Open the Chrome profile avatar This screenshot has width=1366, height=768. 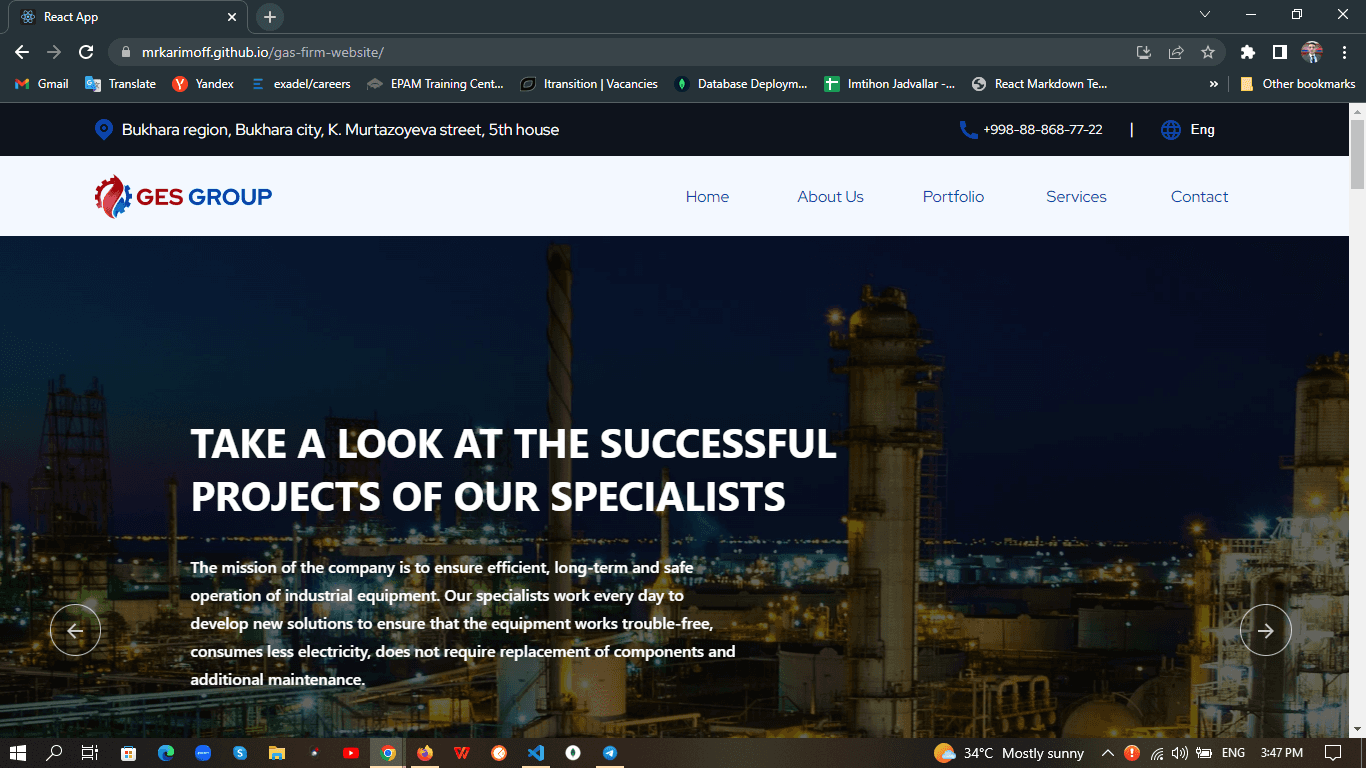click(x=1312, y=51)
